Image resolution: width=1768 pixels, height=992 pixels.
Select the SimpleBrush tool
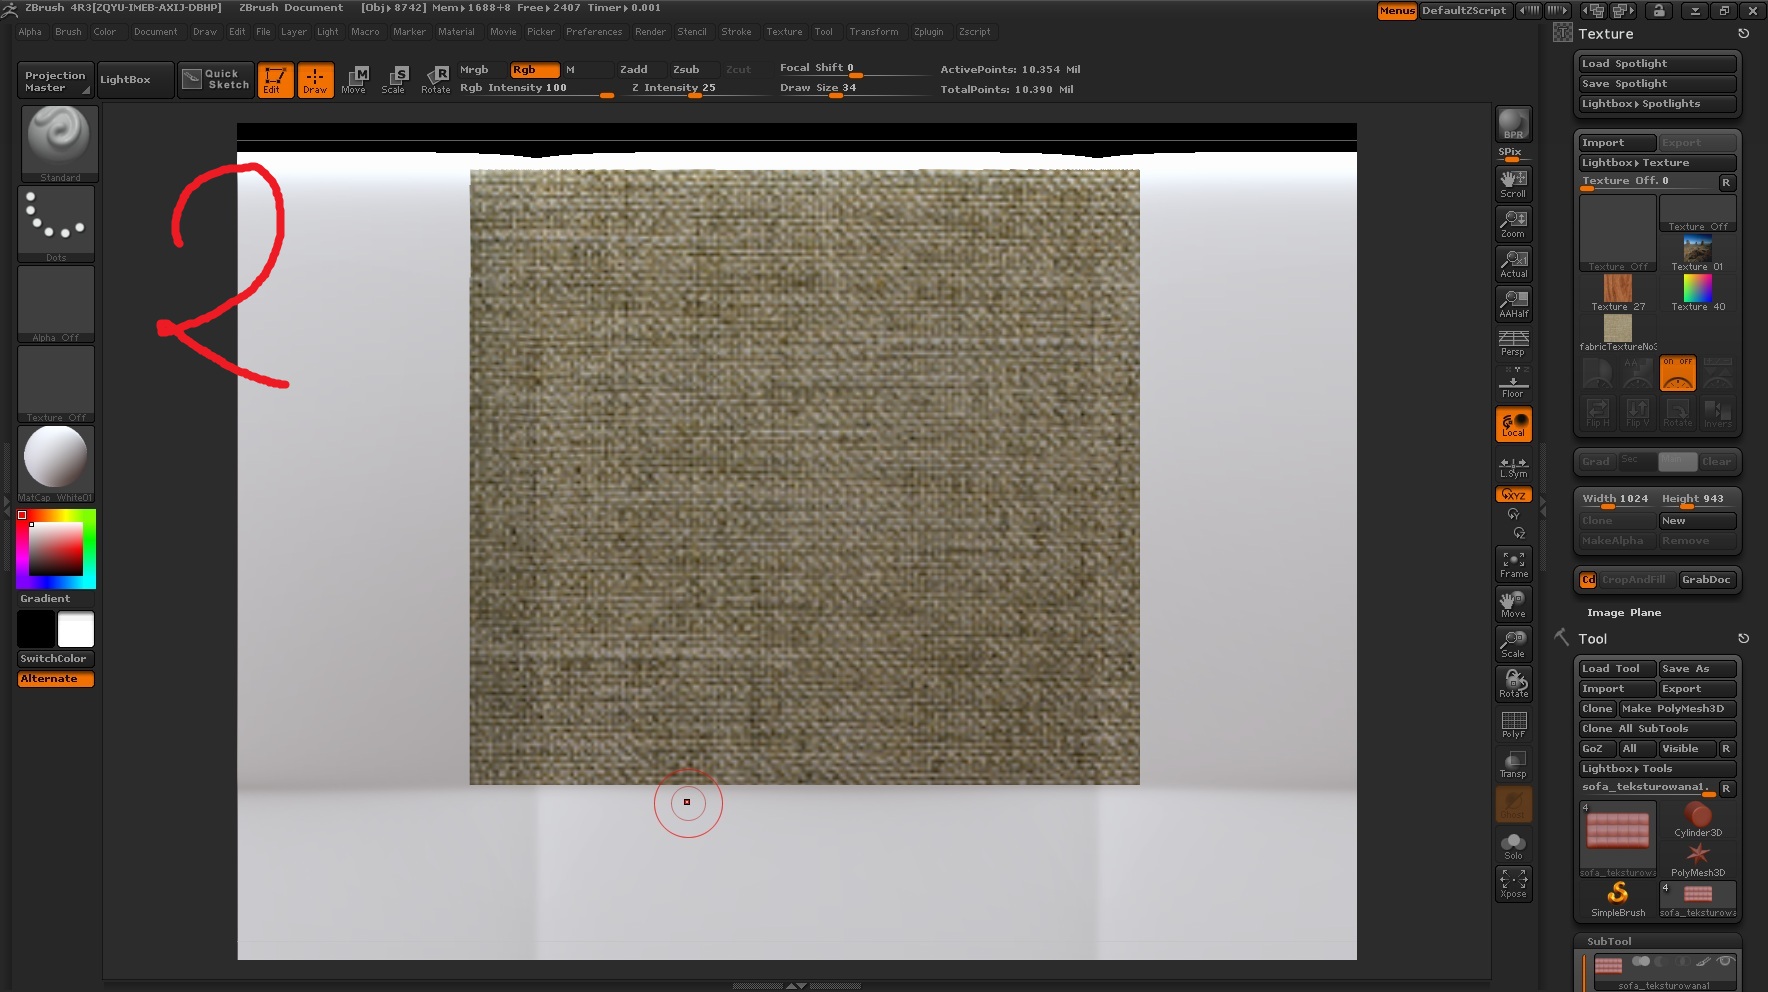(1618, 898)
